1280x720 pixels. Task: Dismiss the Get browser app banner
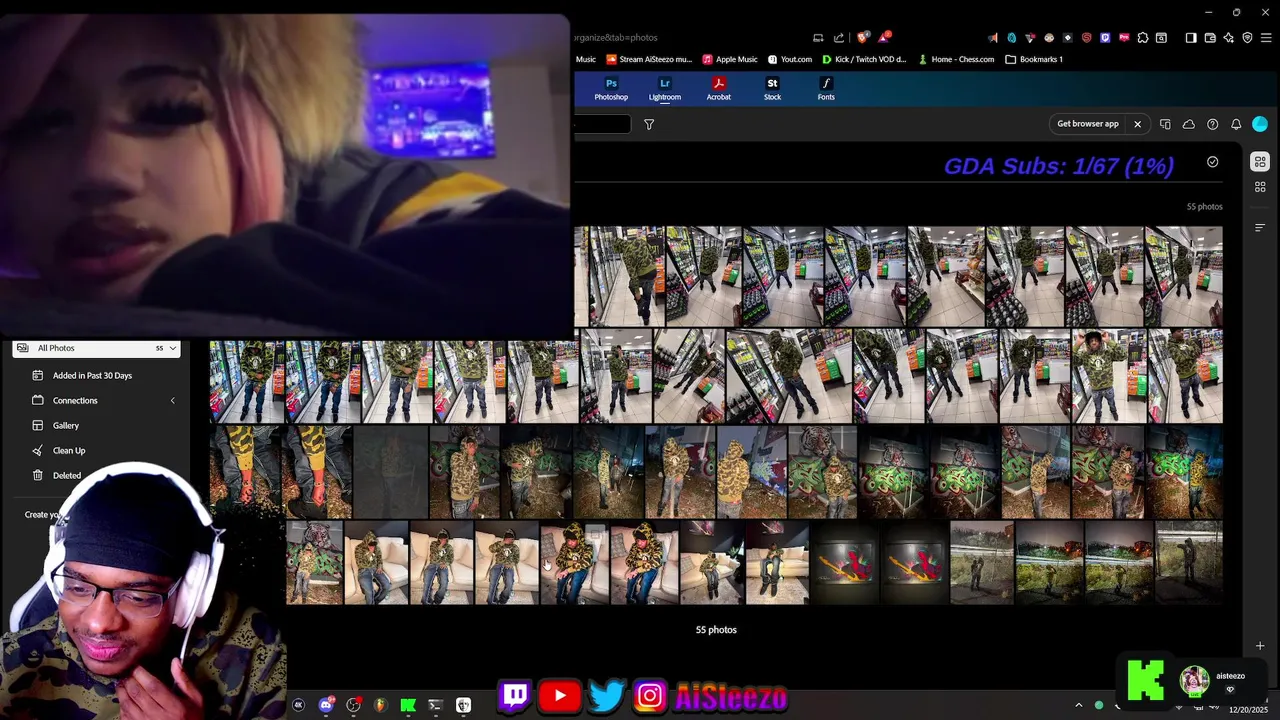(x=1137, y=124)
